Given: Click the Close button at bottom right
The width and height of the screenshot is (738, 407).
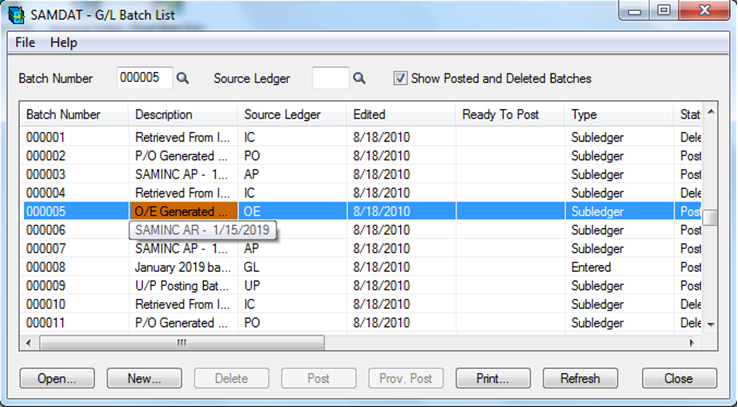Looking at the screenshot, I should click(x=679, y=378).
